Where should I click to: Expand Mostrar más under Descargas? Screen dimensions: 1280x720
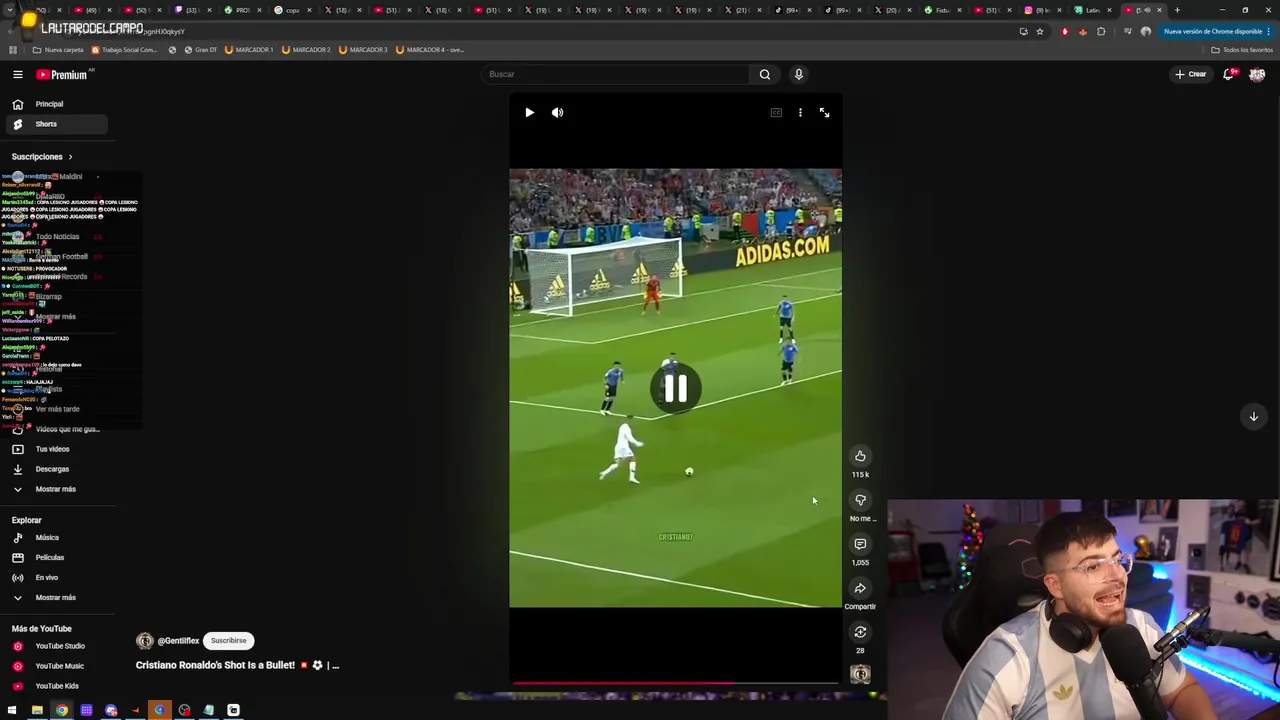(x=55, y=489)
